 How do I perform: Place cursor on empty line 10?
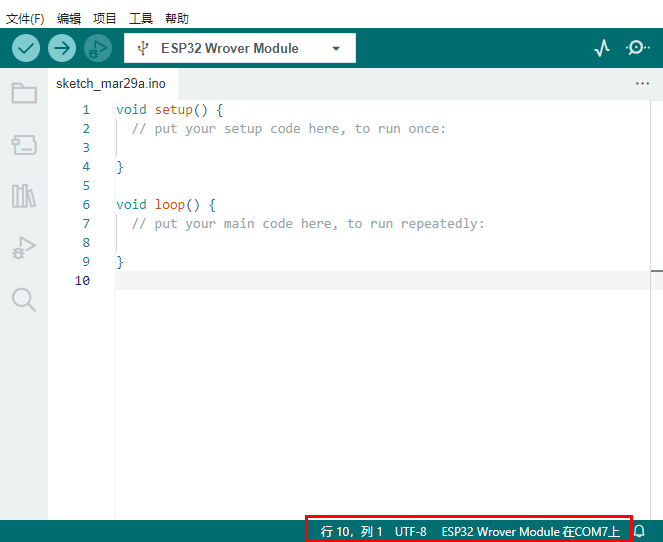(382, 280)
